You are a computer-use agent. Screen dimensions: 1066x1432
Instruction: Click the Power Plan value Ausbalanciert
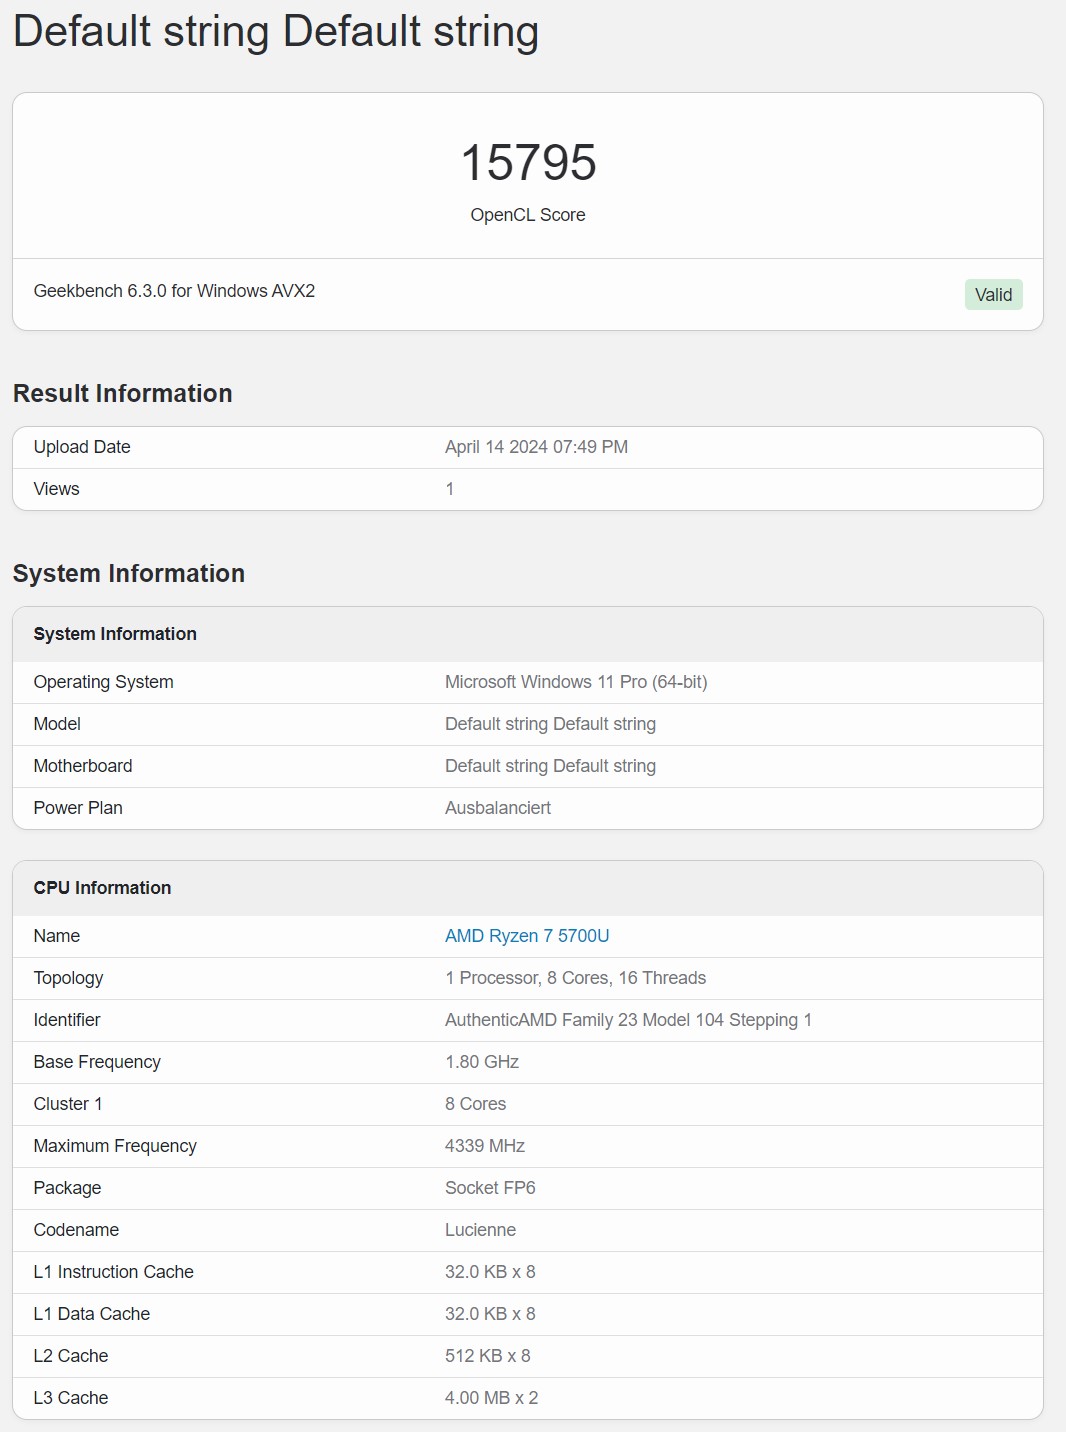(x=498, y=808)
